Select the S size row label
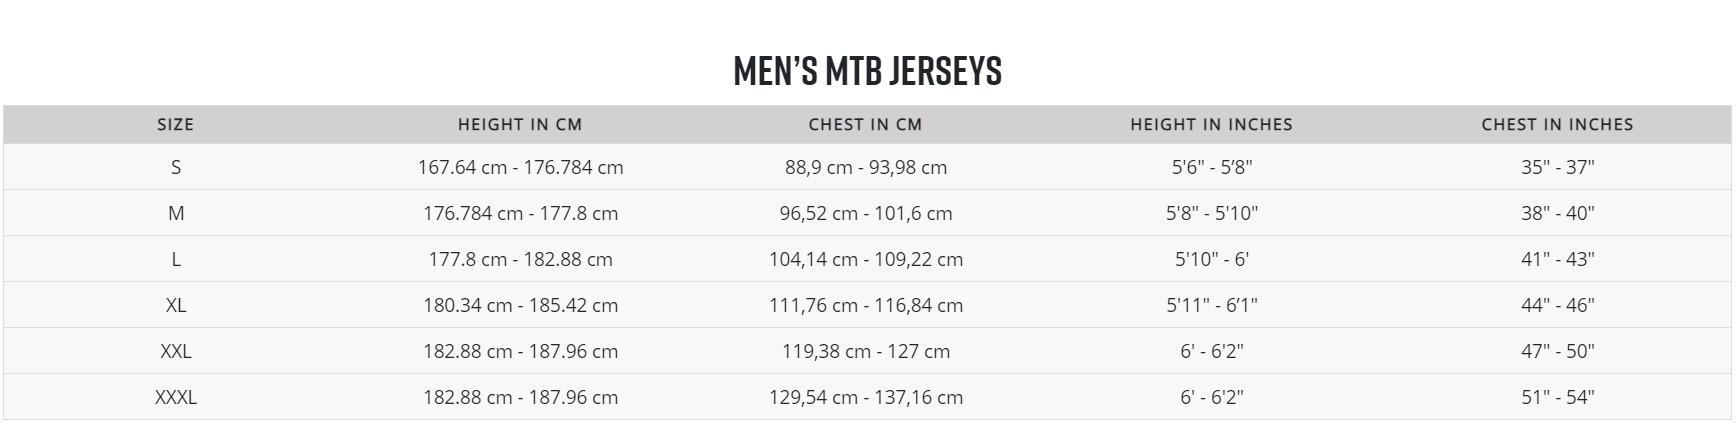The width and height of the screenshot is (1736, 422). [x=176, y=167]
